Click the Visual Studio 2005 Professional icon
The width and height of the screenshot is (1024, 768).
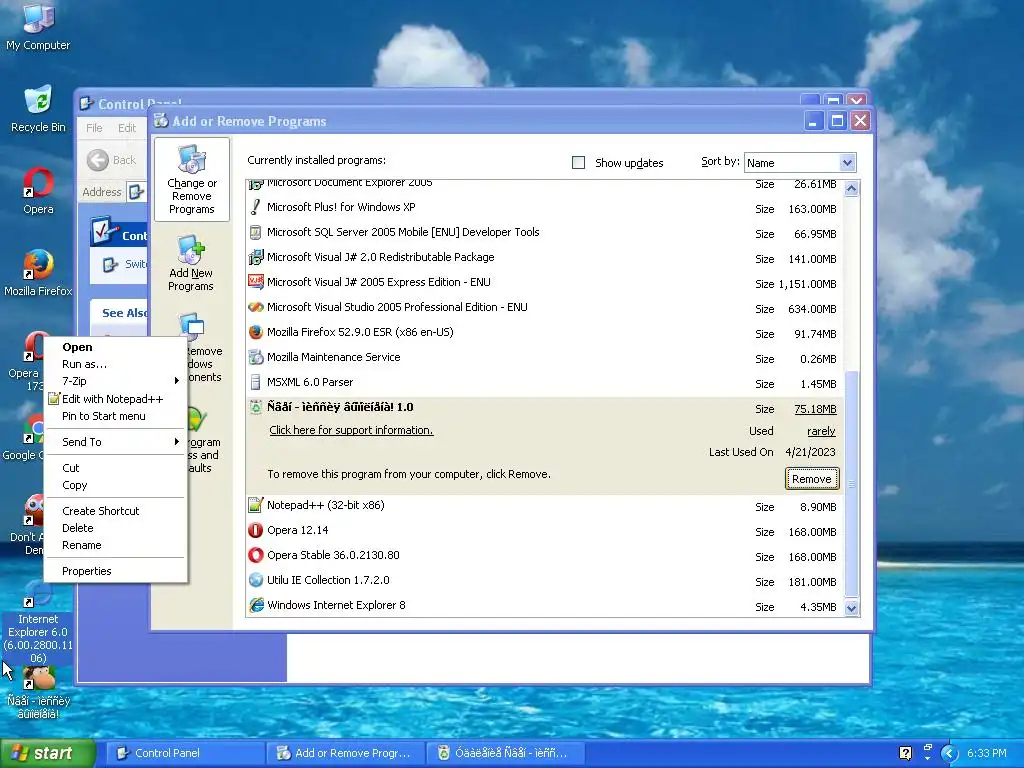point(255,308)
